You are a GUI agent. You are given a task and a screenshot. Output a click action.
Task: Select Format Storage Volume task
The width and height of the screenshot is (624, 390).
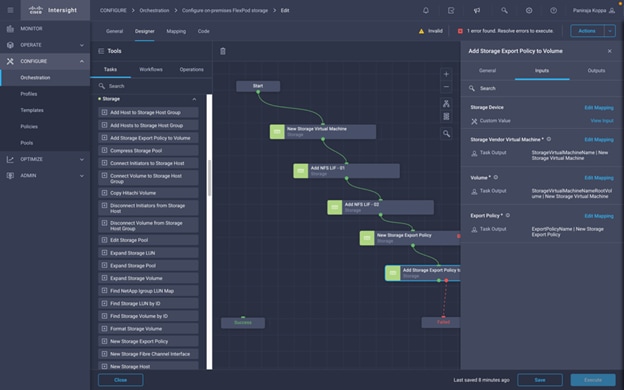148,329
